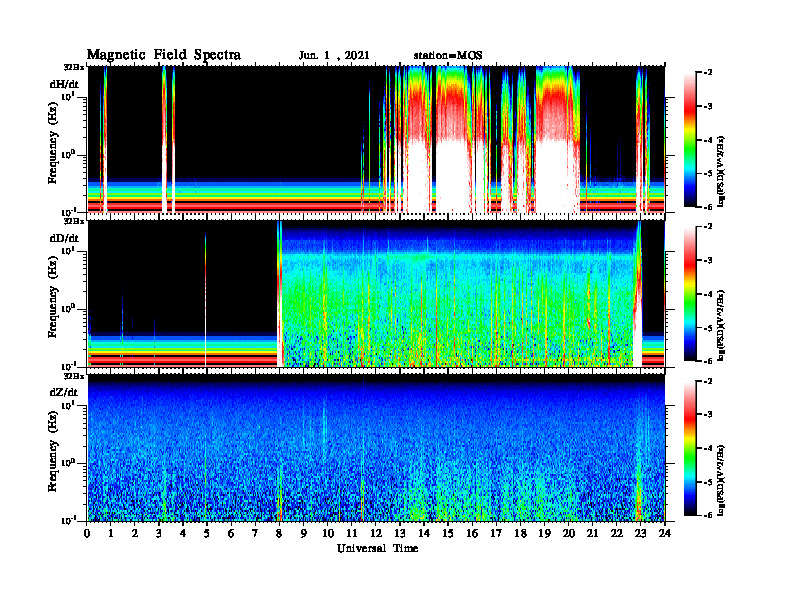The image size is (792, 612).
Task: Click the hour 9 tick label on time axis
Action: coord(304,534)
